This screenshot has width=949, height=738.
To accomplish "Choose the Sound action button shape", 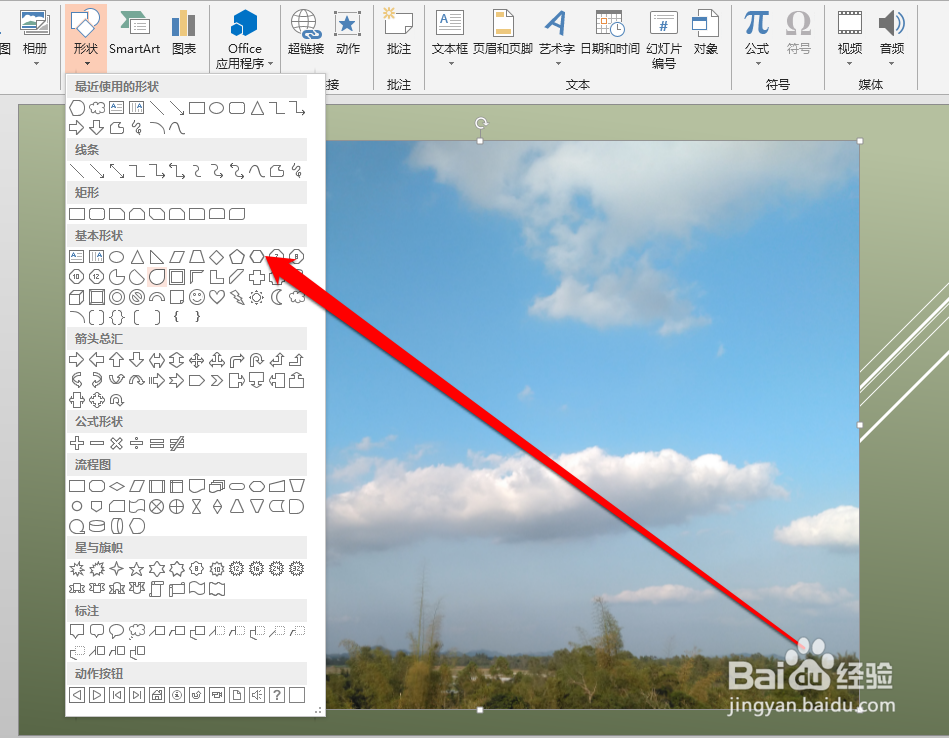I will (x=257, y=695).
